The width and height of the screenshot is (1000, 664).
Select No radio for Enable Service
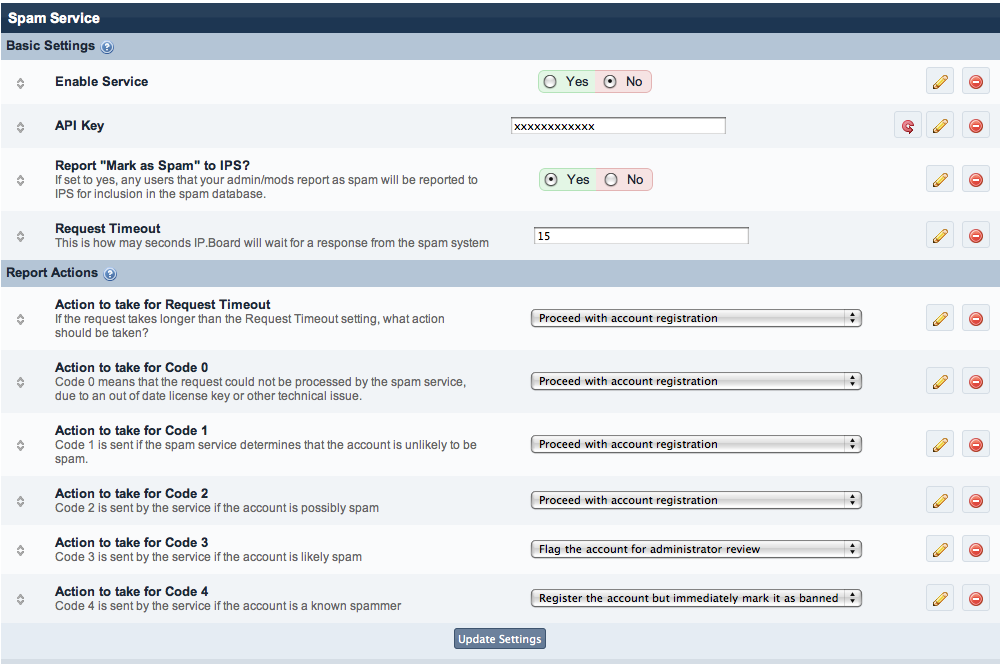(610, 82)
